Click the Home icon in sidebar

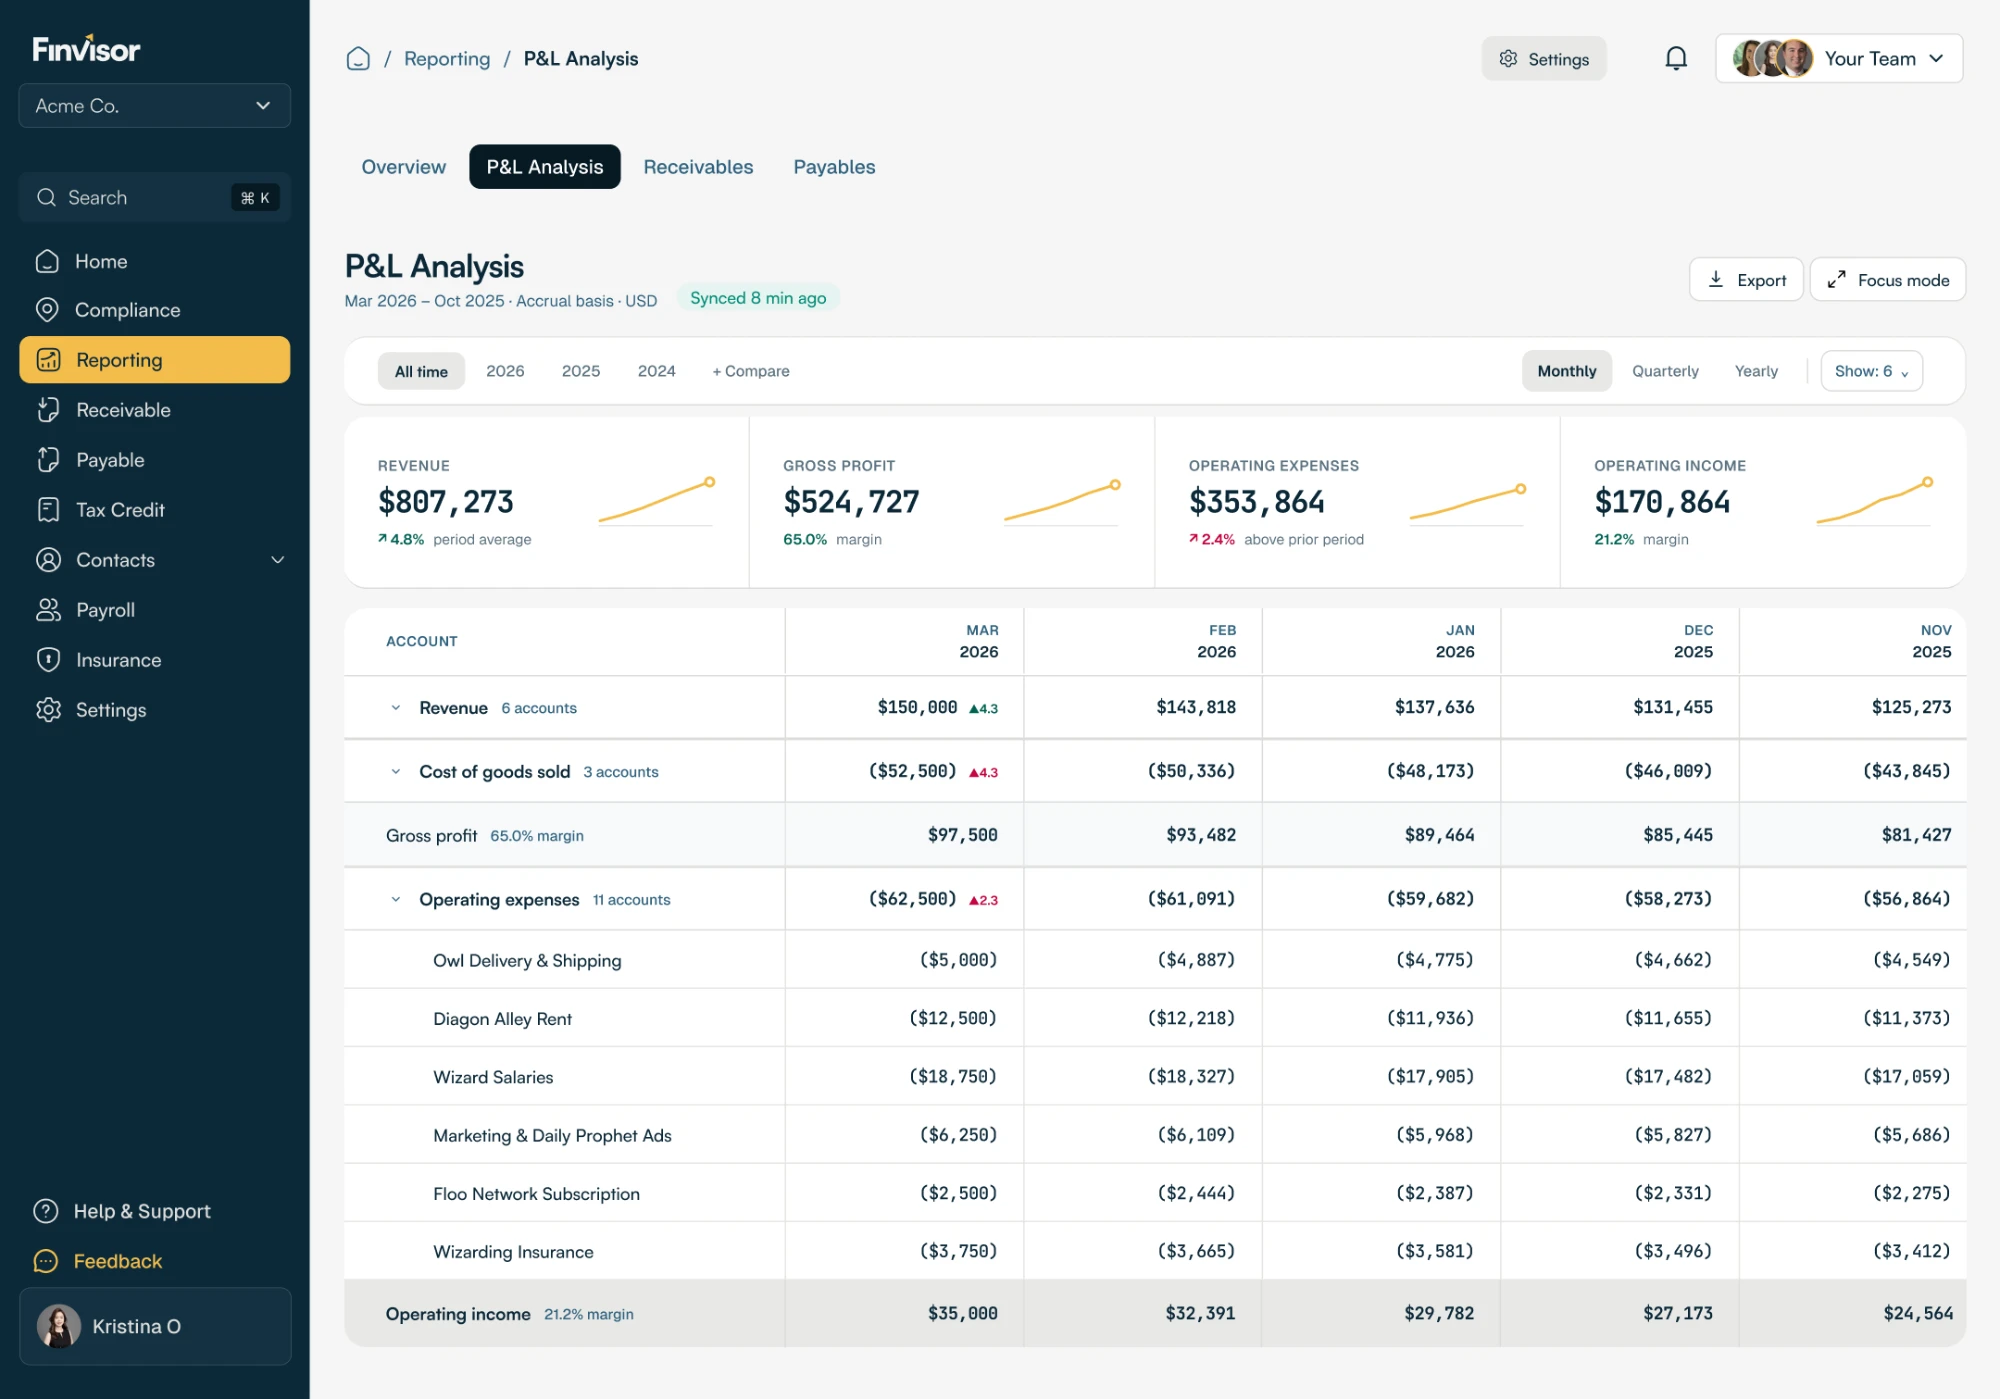click(x=47, y=261)
